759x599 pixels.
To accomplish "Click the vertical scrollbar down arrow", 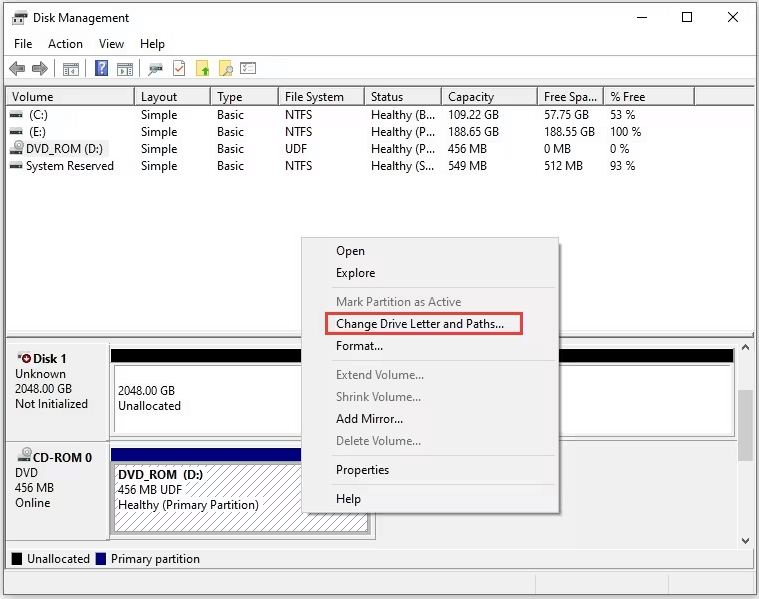I will (x=745, y=540).
